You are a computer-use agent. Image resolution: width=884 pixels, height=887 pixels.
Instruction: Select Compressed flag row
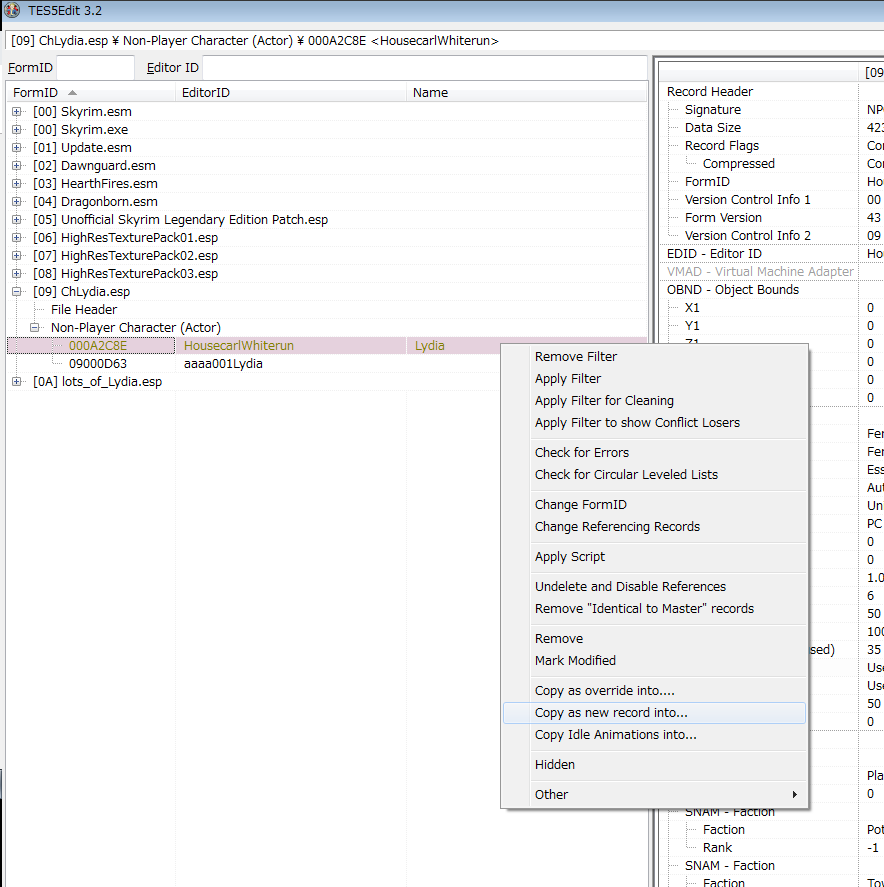[x=758, y=164]
